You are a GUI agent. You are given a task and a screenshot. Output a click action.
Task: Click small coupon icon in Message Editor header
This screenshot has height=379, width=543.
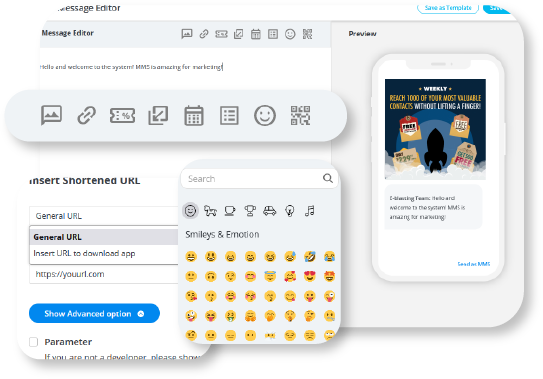click(221, 34)
